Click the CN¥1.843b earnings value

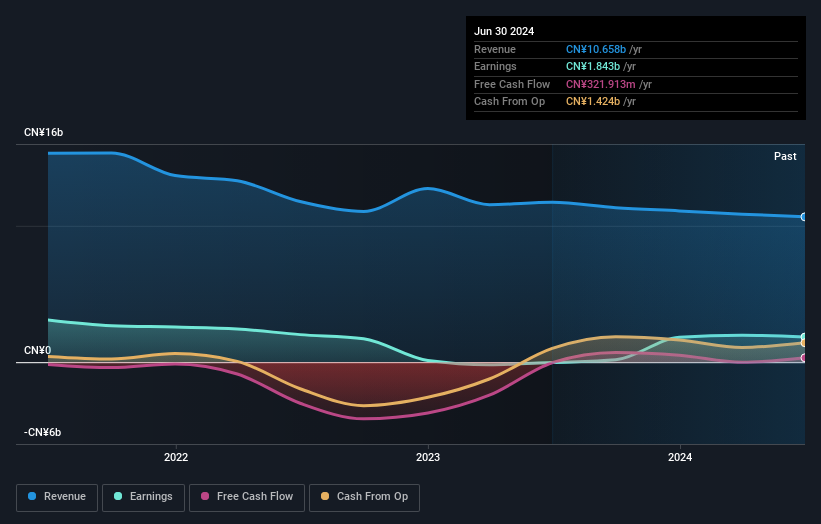593,66
